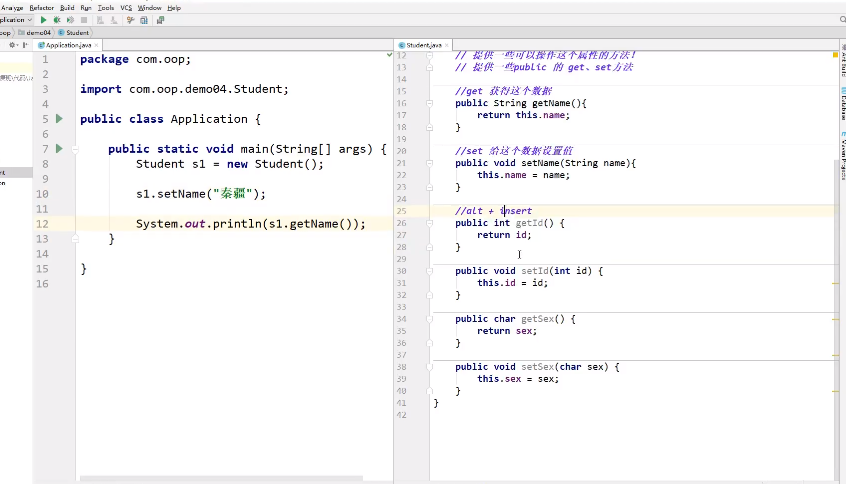Click on 's1.setName' line in Application.java
Viewport: 846px width, 484px height.
pos(201,194)
